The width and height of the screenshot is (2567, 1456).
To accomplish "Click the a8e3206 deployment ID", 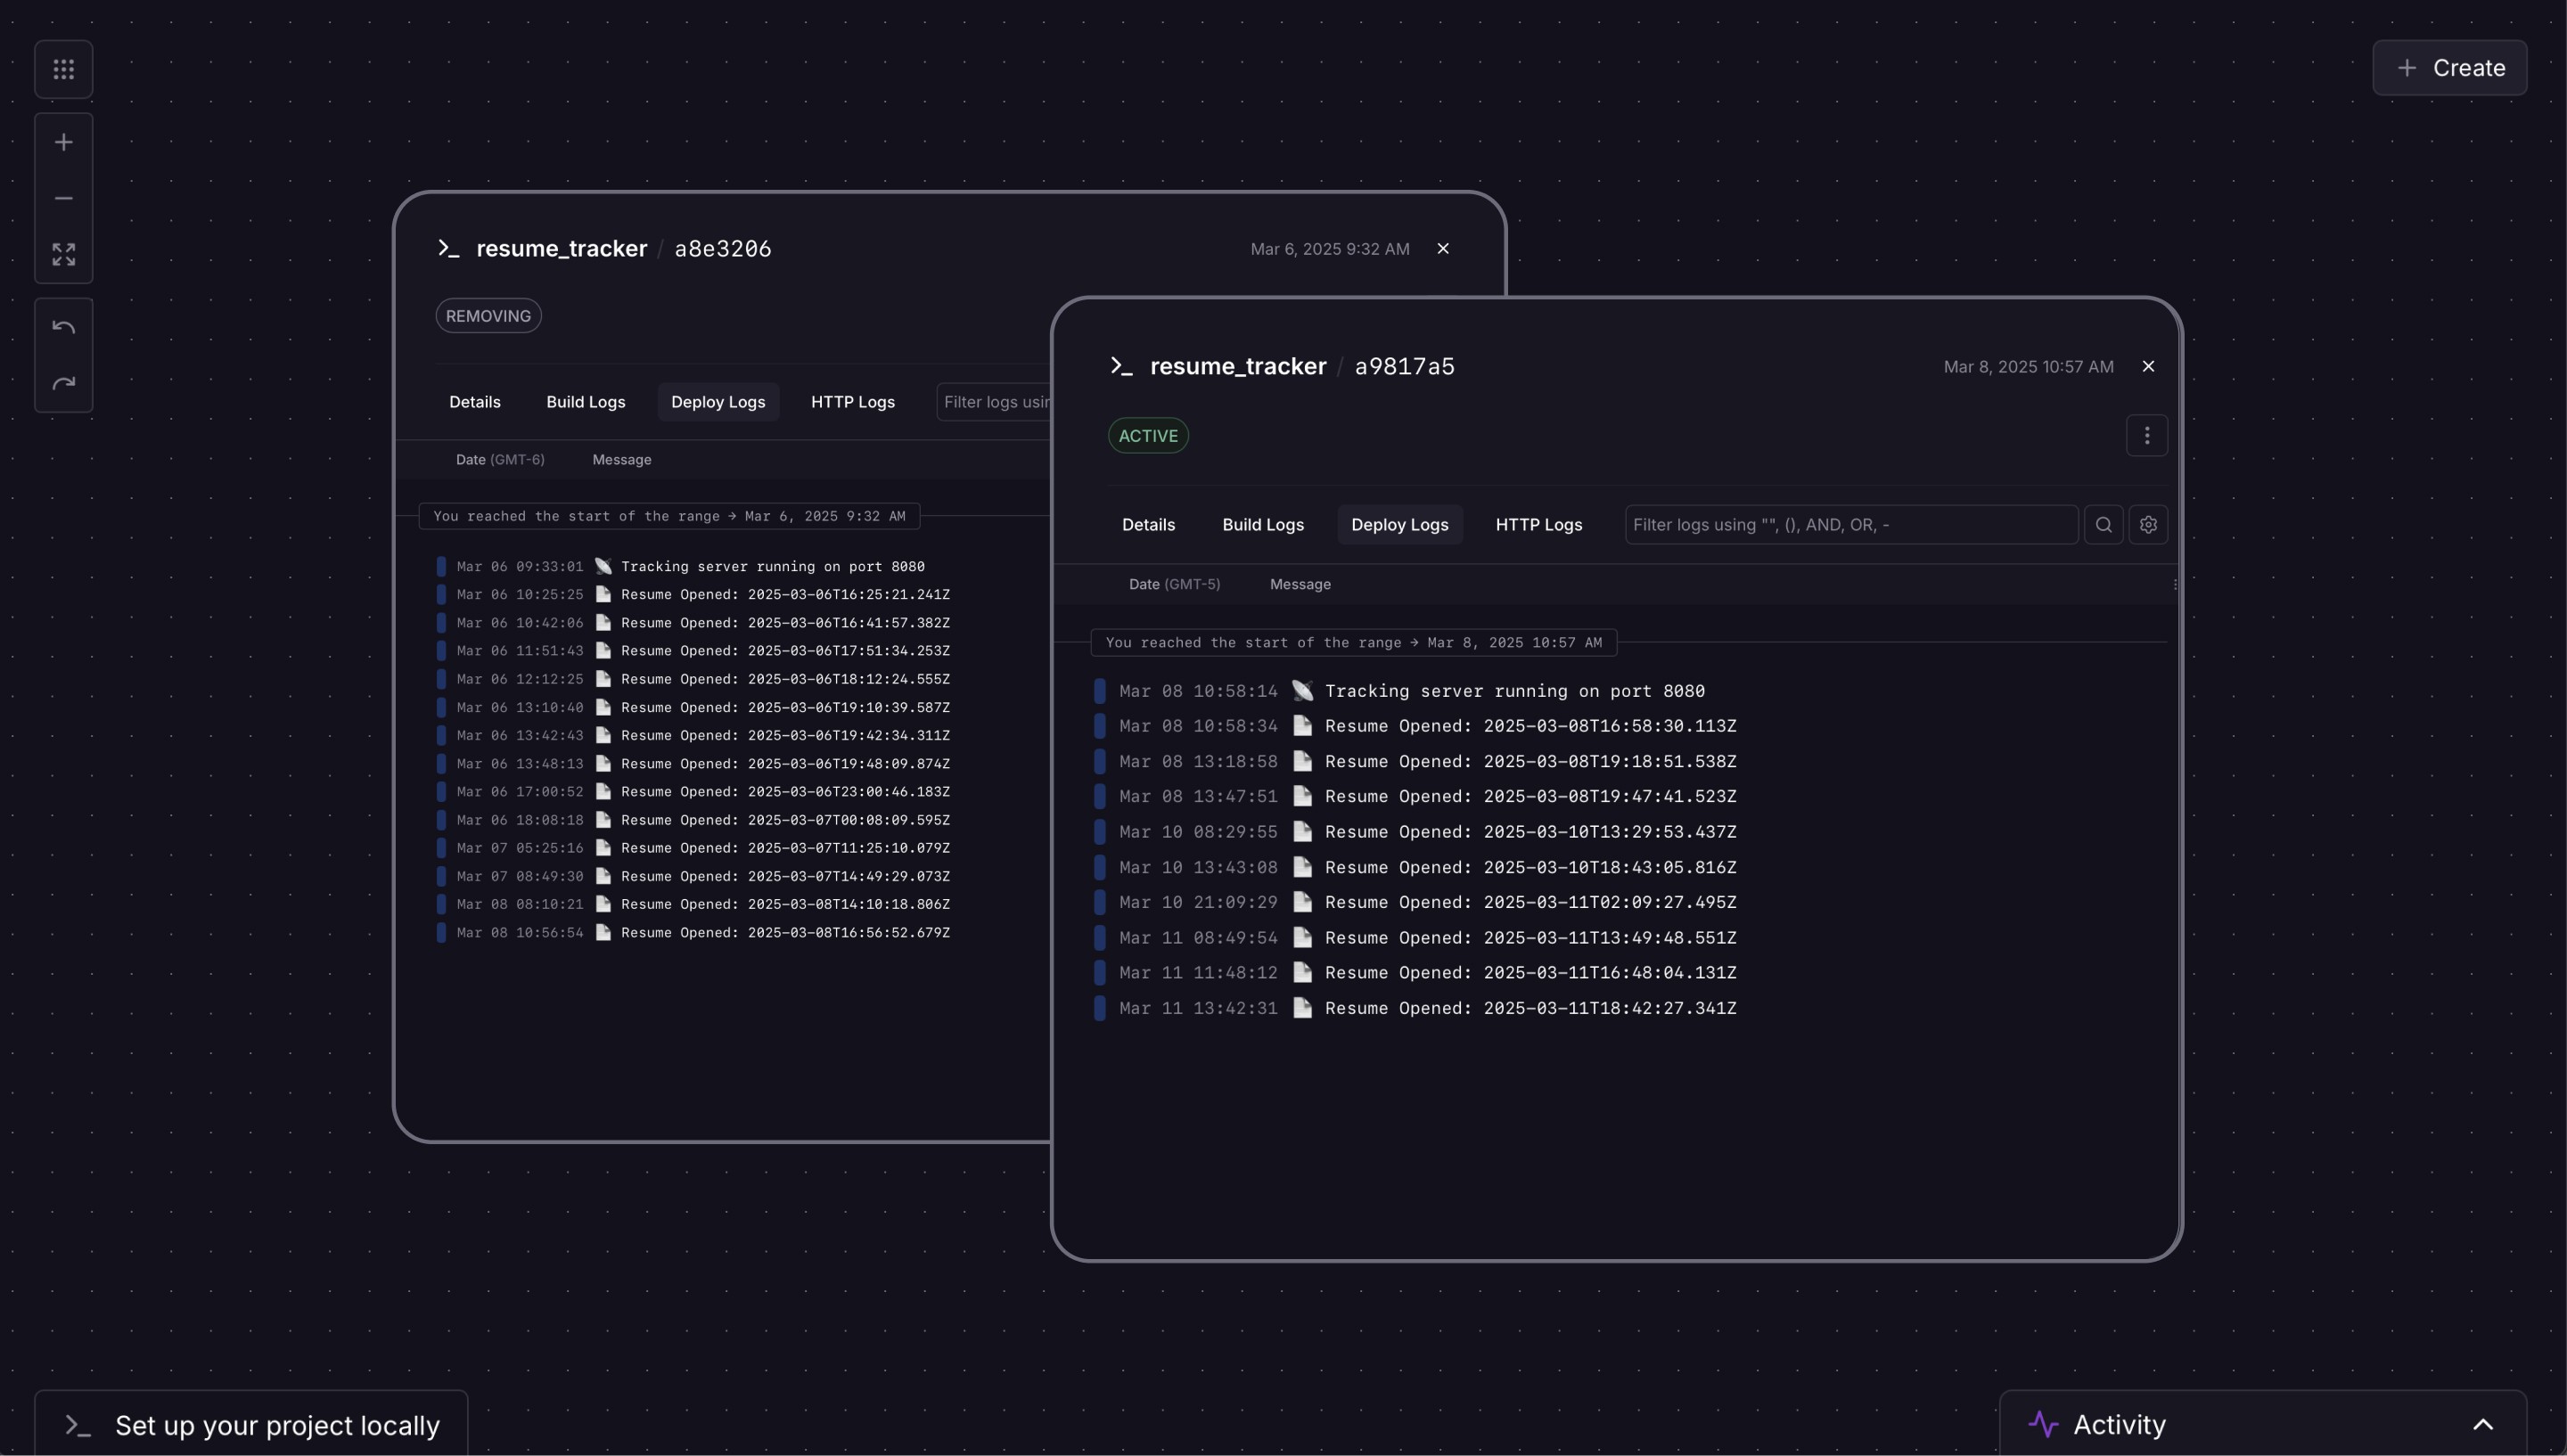I will (723, 248).
